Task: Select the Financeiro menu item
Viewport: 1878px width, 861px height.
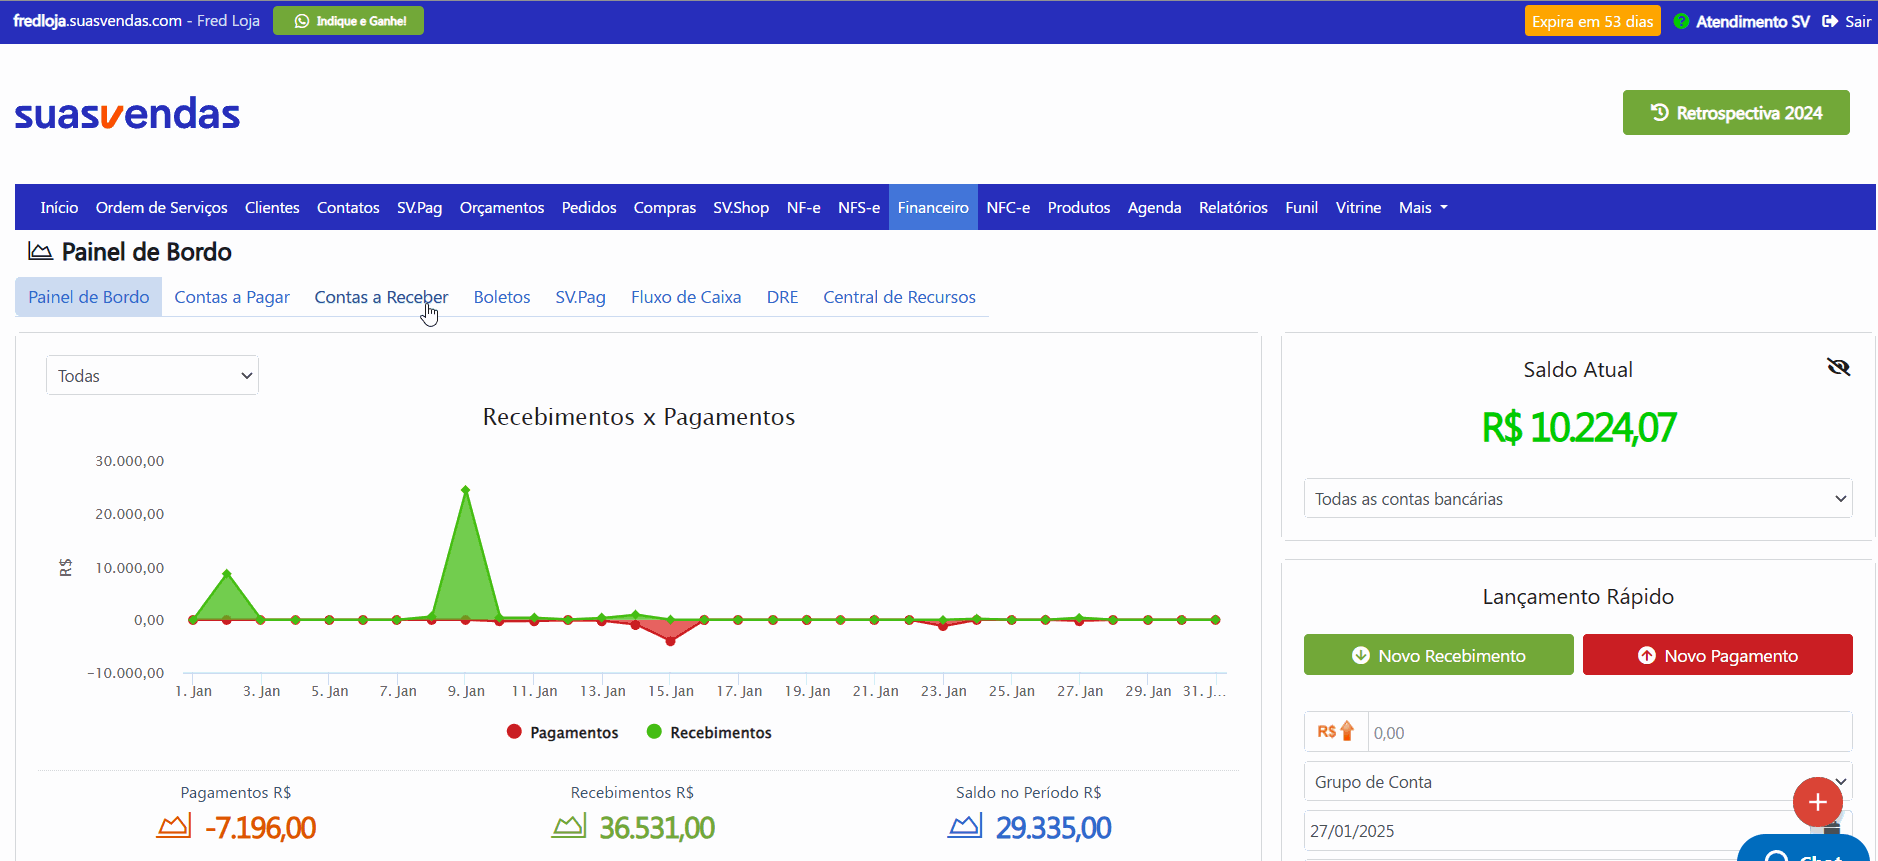Action: point(933,207)
